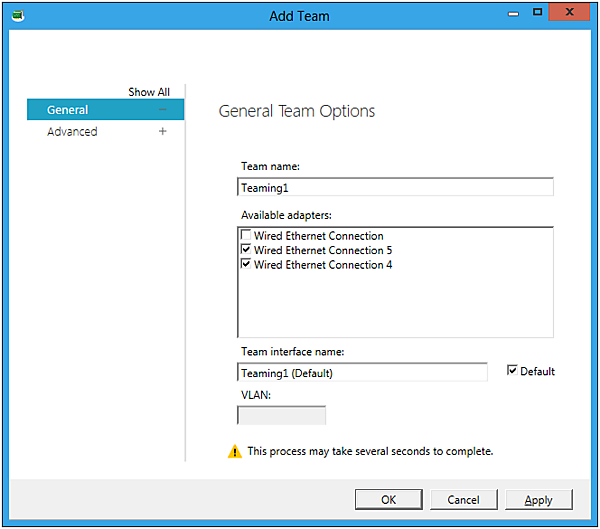Collapse General using the minus sign
The height and width of the screenshot is (529, 600).
[163, 110]
